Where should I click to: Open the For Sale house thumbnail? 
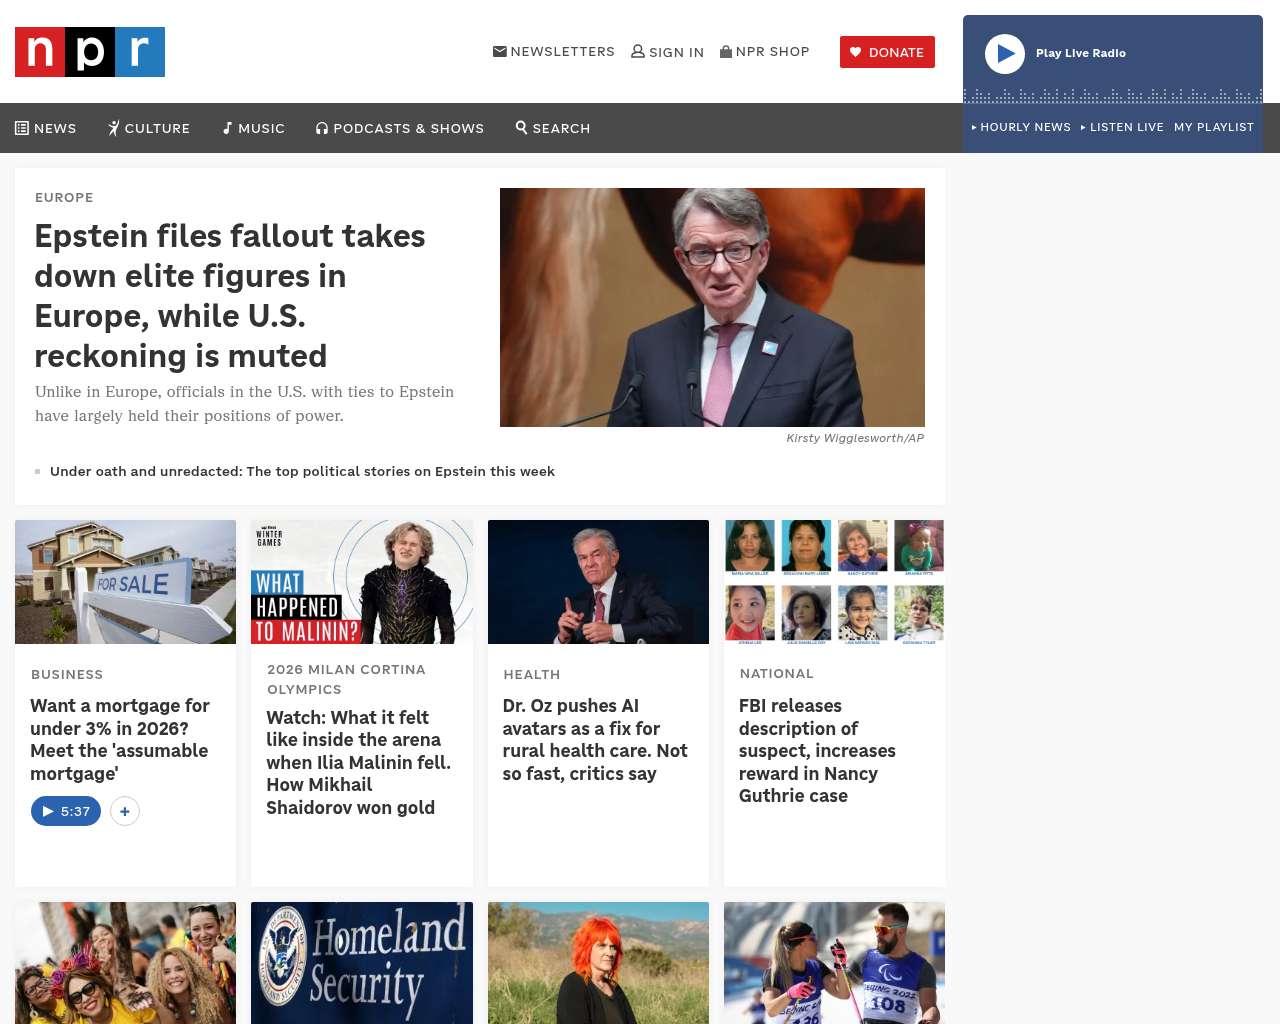click(x=125, y=582)
